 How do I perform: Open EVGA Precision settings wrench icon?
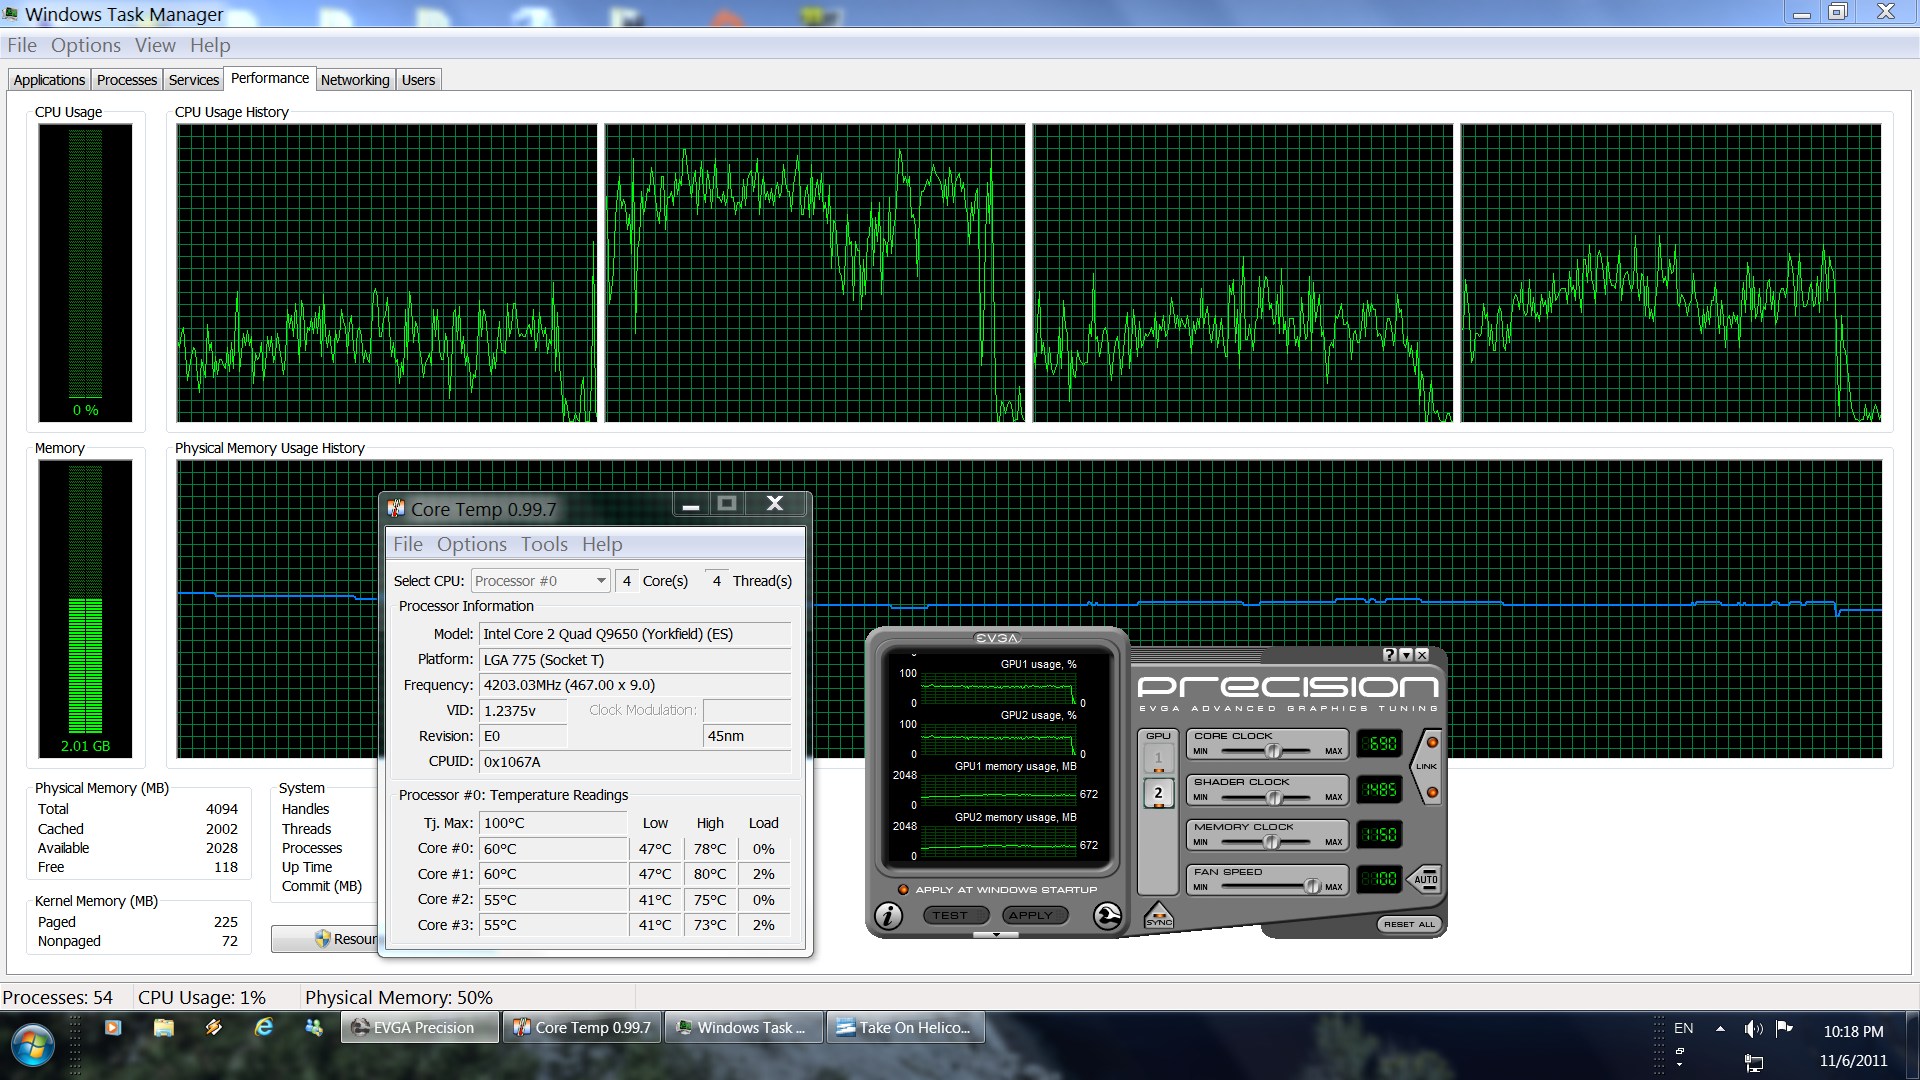(x=1107, y=915)
